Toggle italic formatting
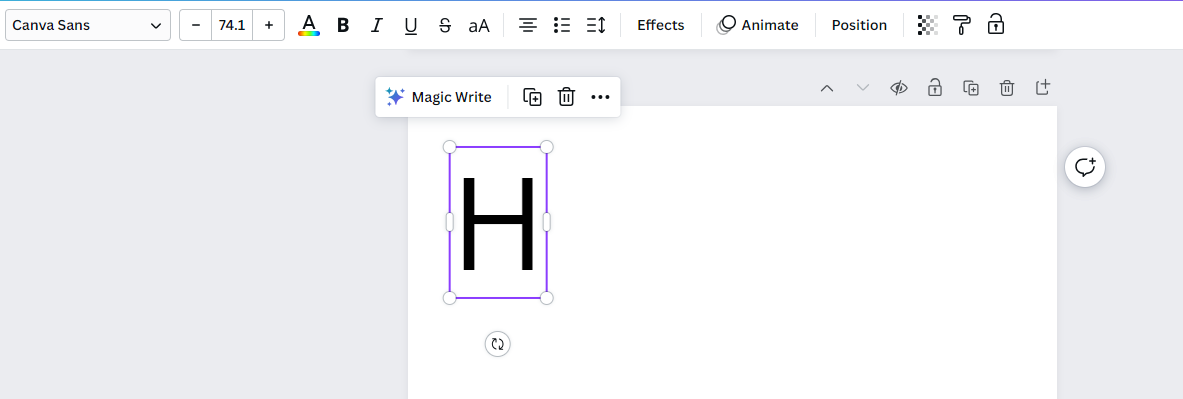This screenshot has width=1183, height=399. coord(376,25)
